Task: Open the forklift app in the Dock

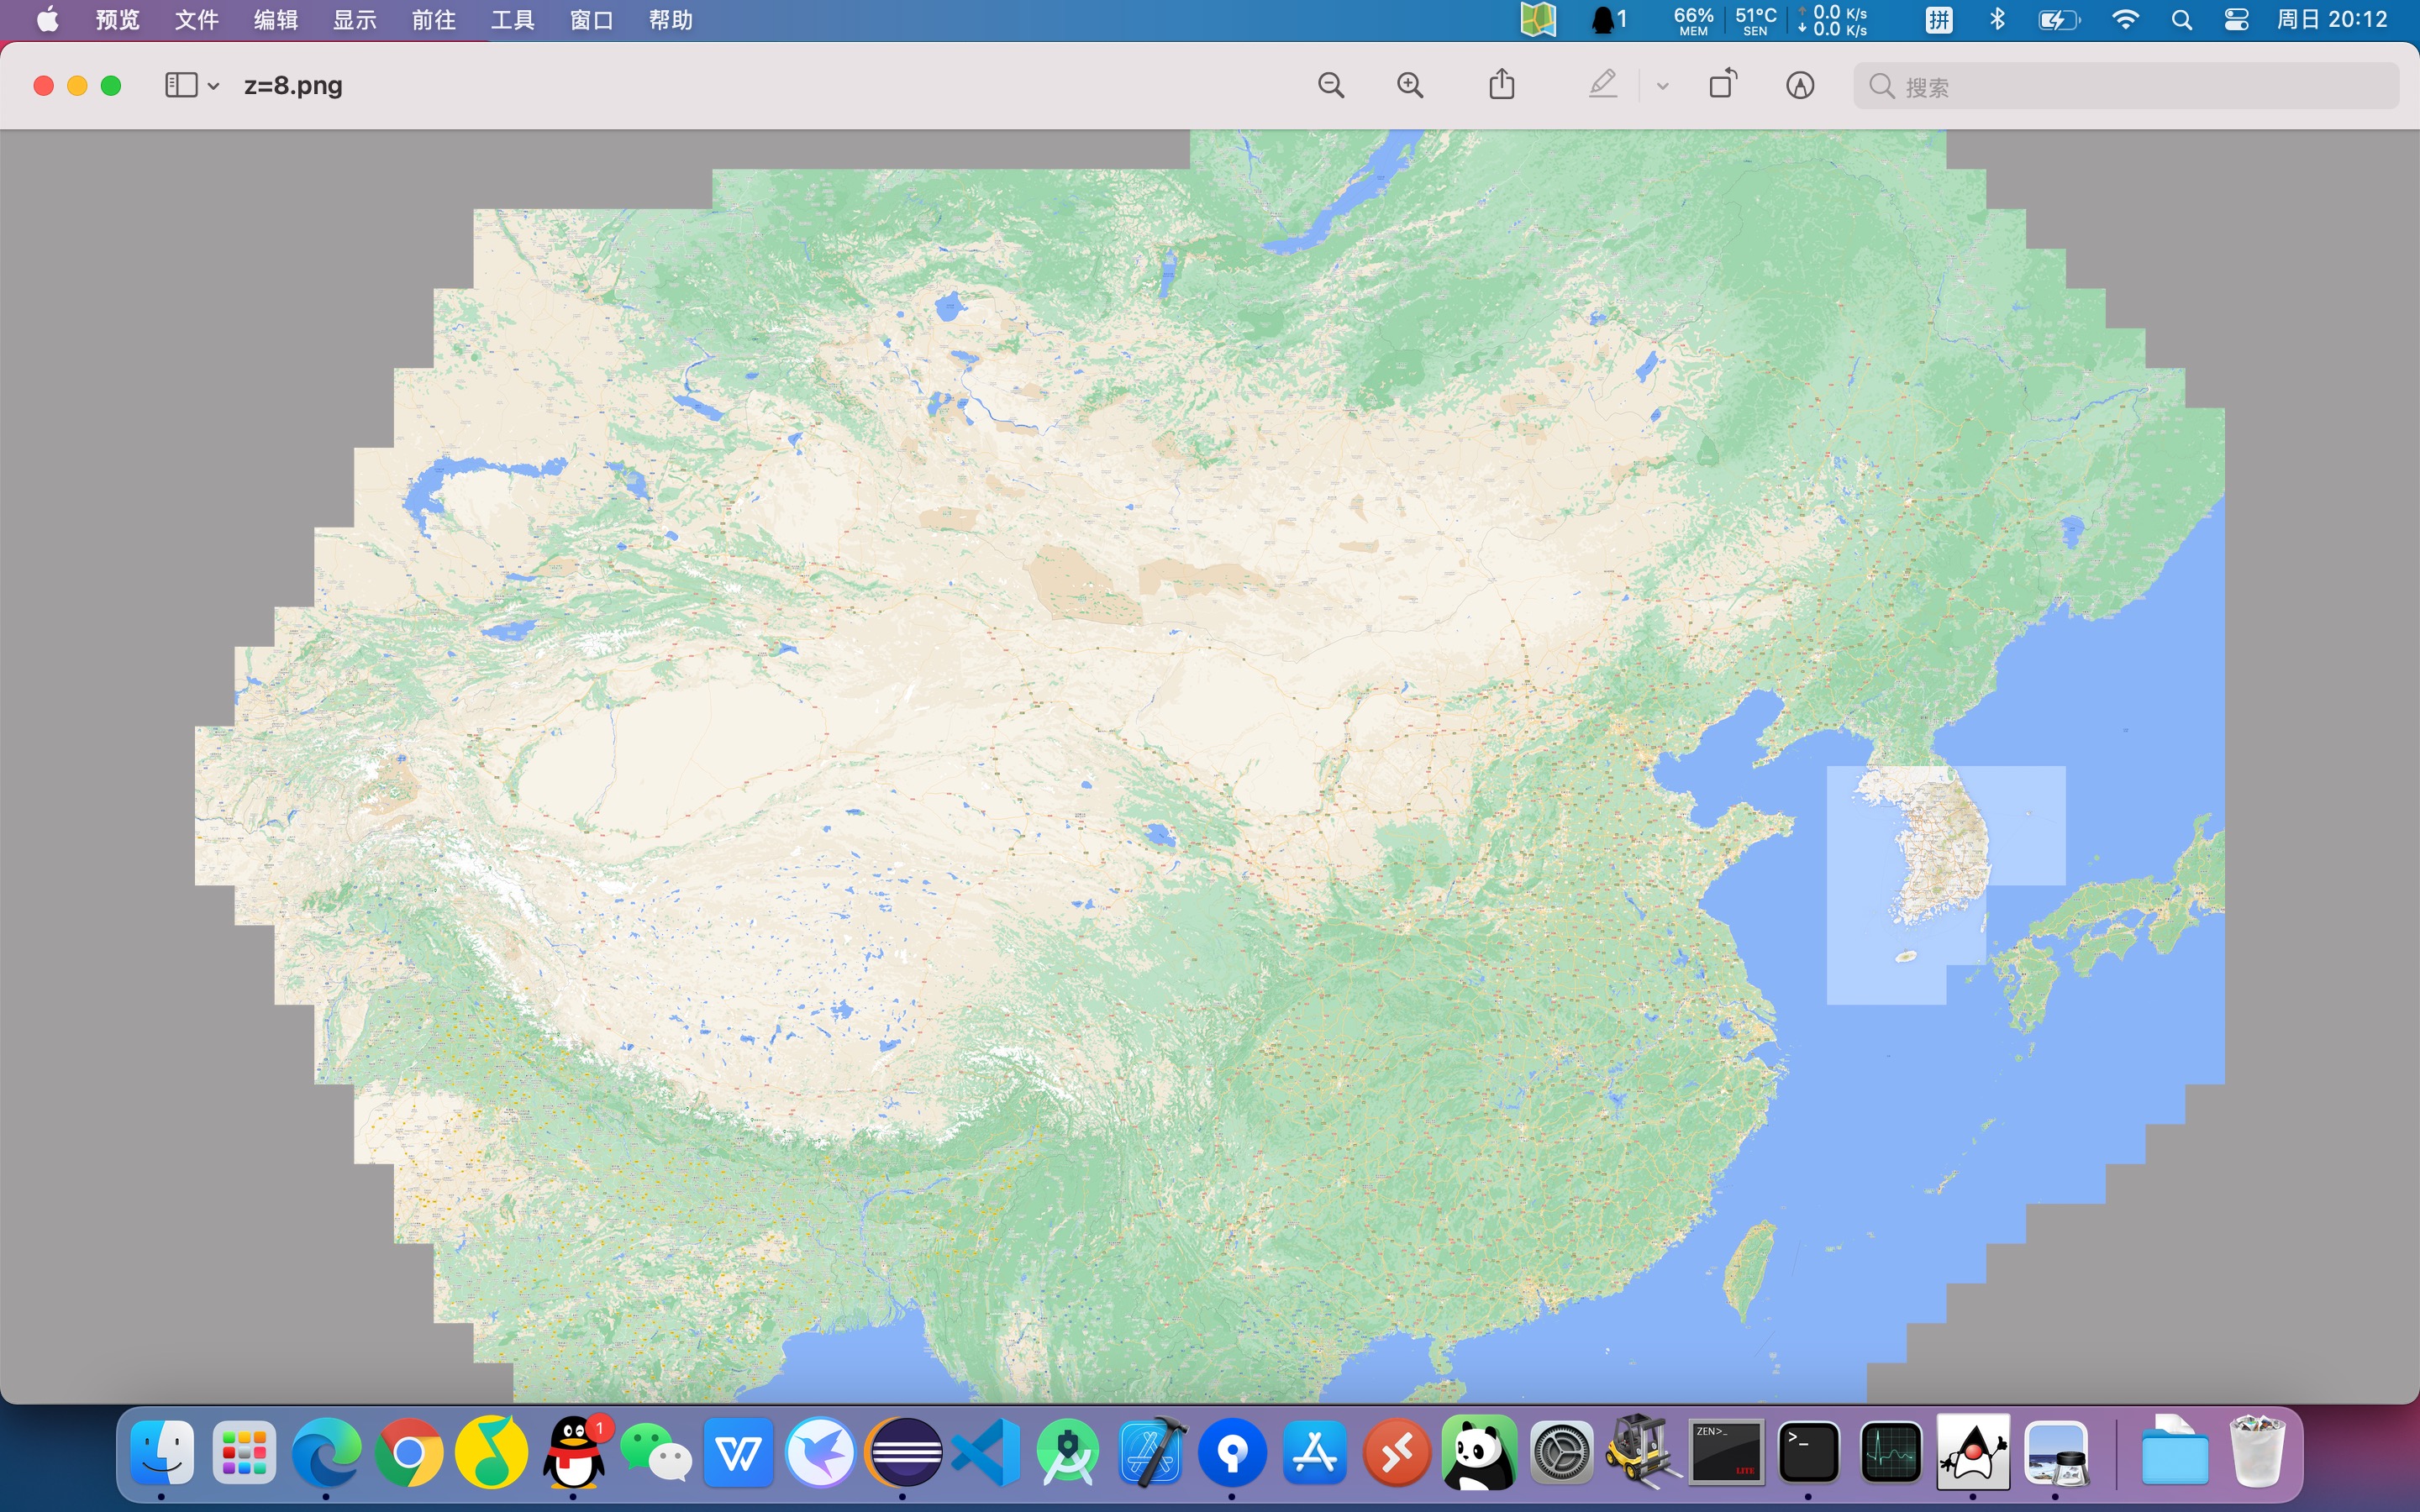Action: pyautogui.click(x=1644, y=1451)
